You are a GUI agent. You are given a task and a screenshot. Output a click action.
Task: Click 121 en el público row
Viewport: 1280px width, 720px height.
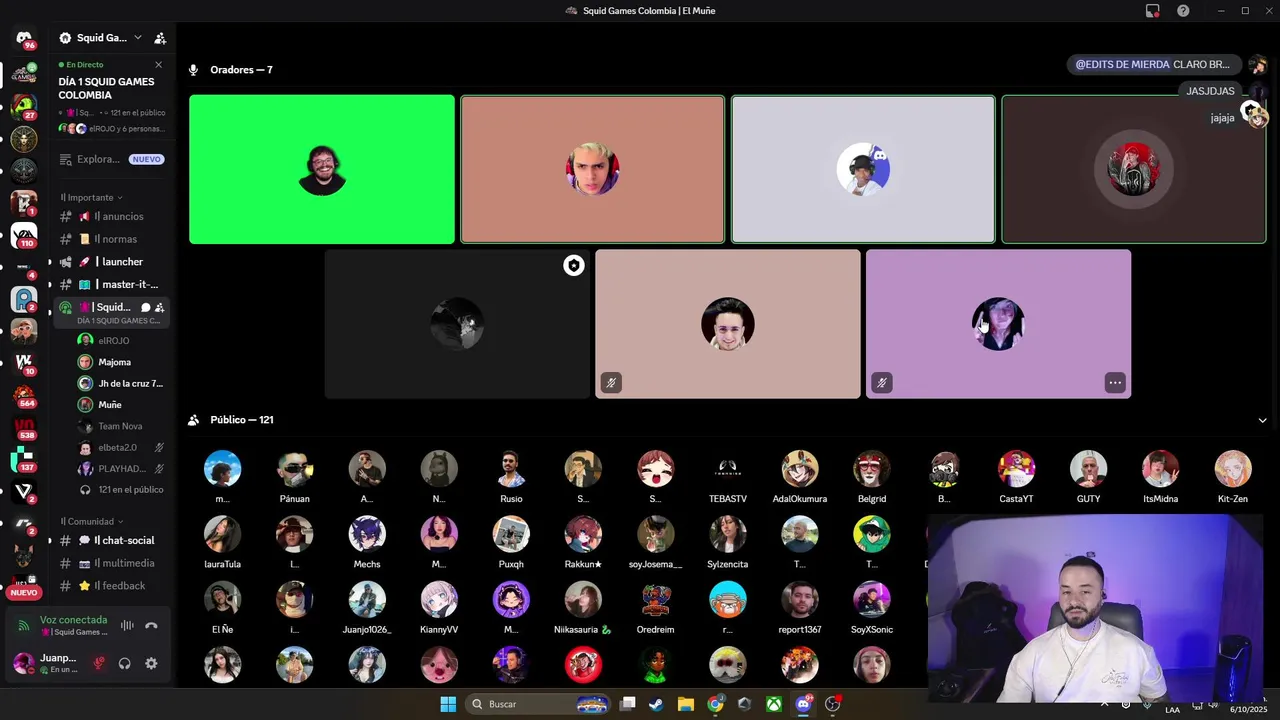(120, 490)
